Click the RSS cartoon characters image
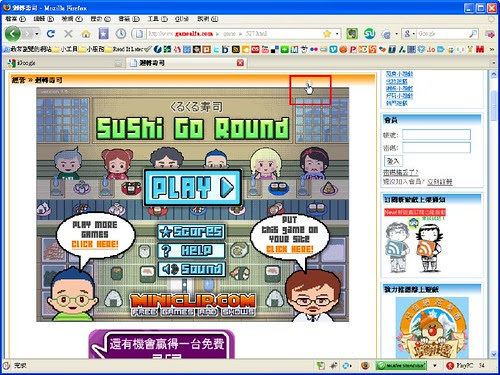The height and width of the screenshot is (375, 500). 415,246
